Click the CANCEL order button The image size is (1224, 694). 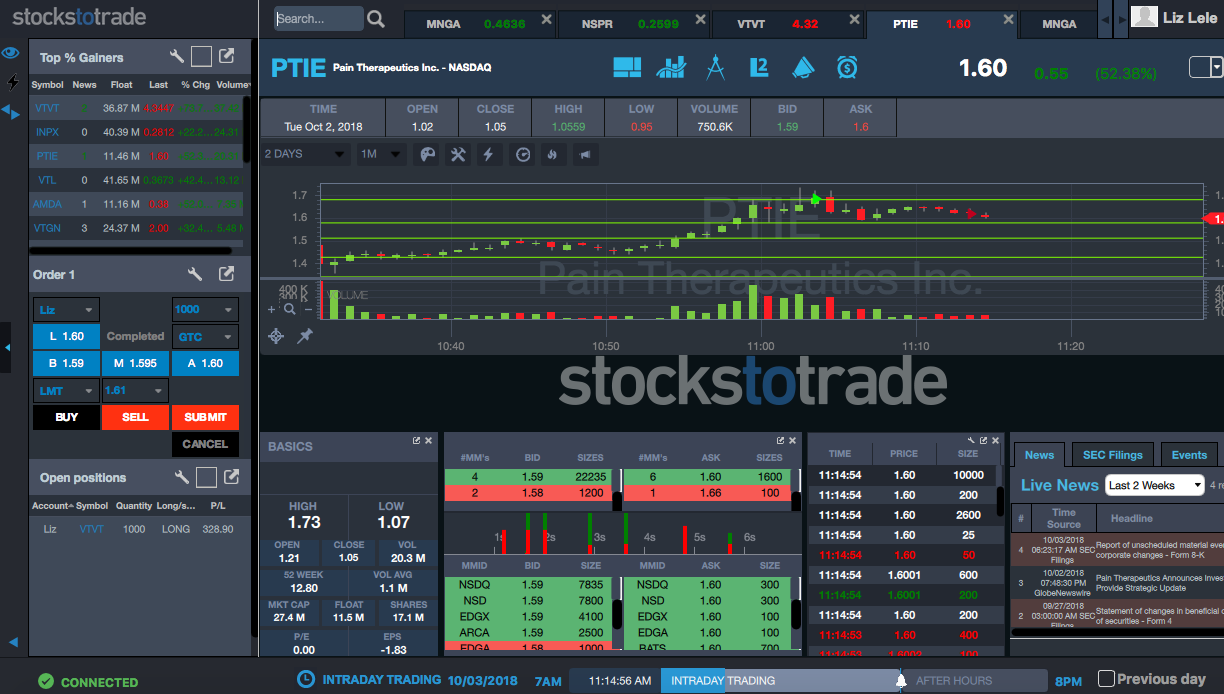205,444
